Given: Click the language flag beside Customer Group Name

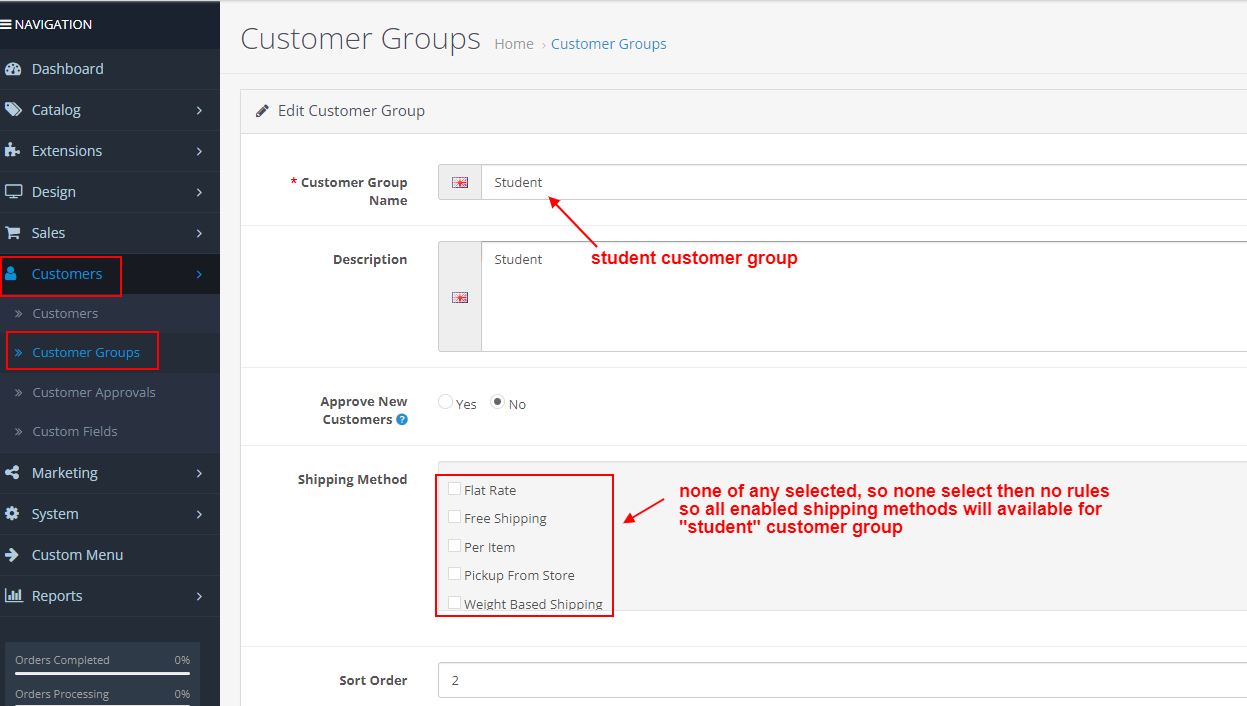Looking at the screenshot, I should [460, 182].
